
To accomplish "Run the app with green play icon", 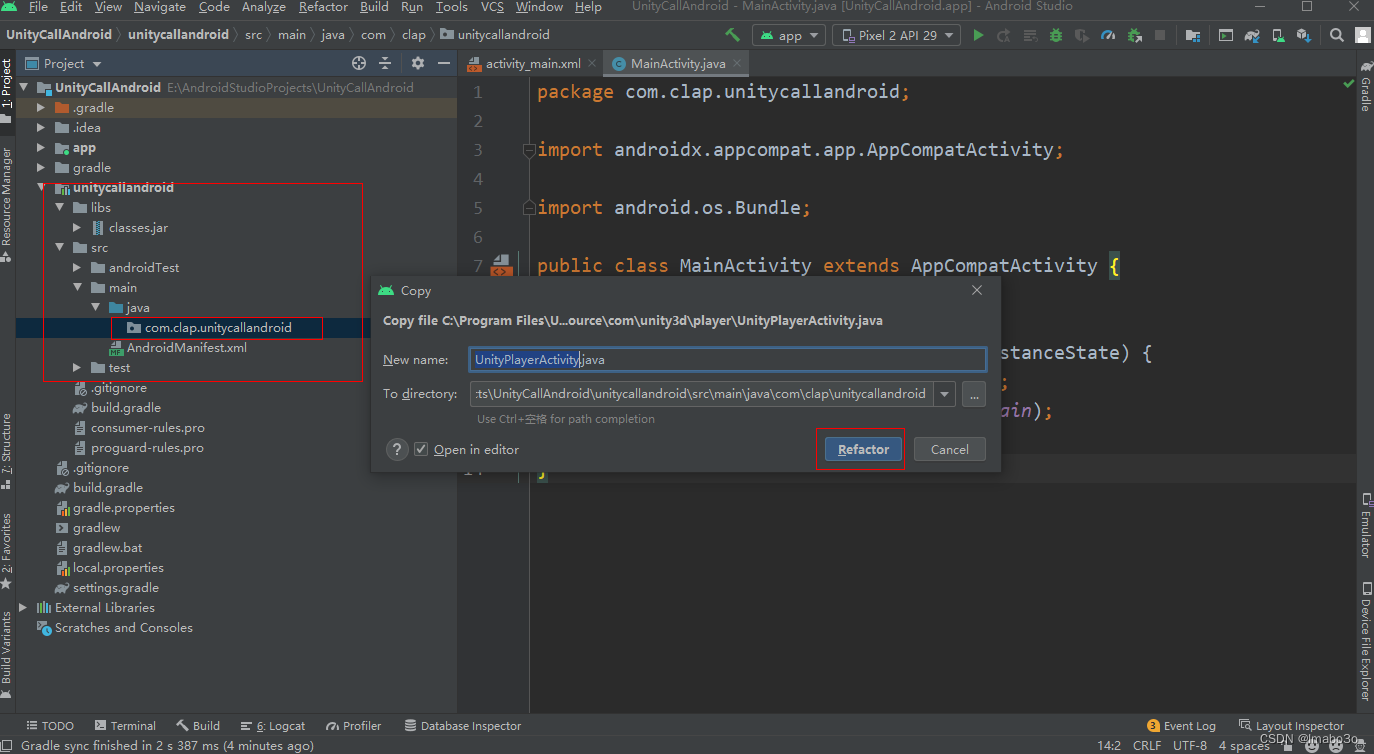I will (978, 35).
